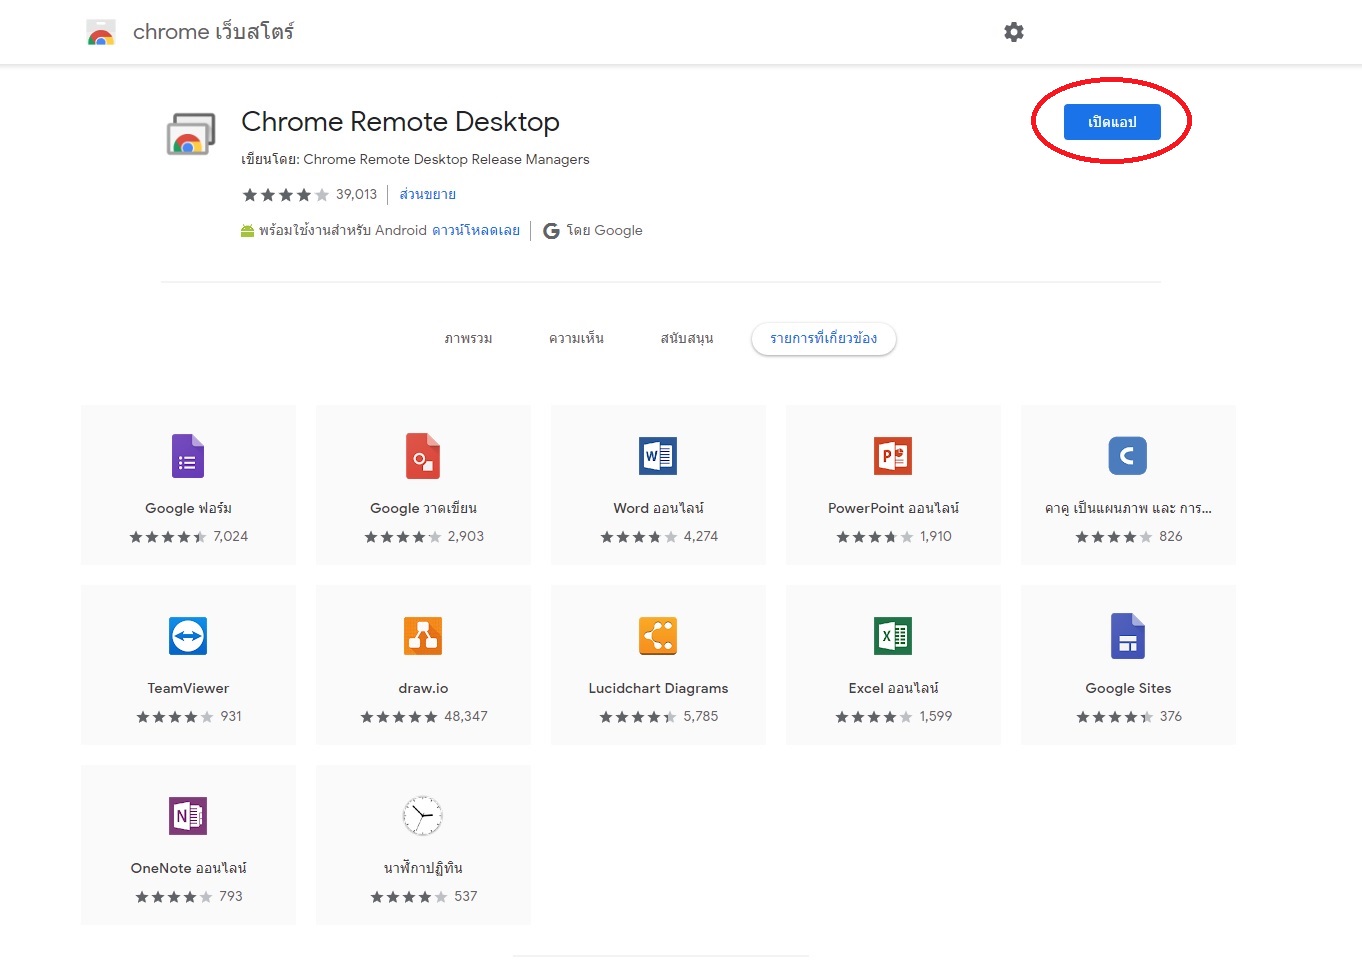Click the โดย Google publisher text
The width and height of the screenshot is (1362, 967).
click(x=604, y=231)
